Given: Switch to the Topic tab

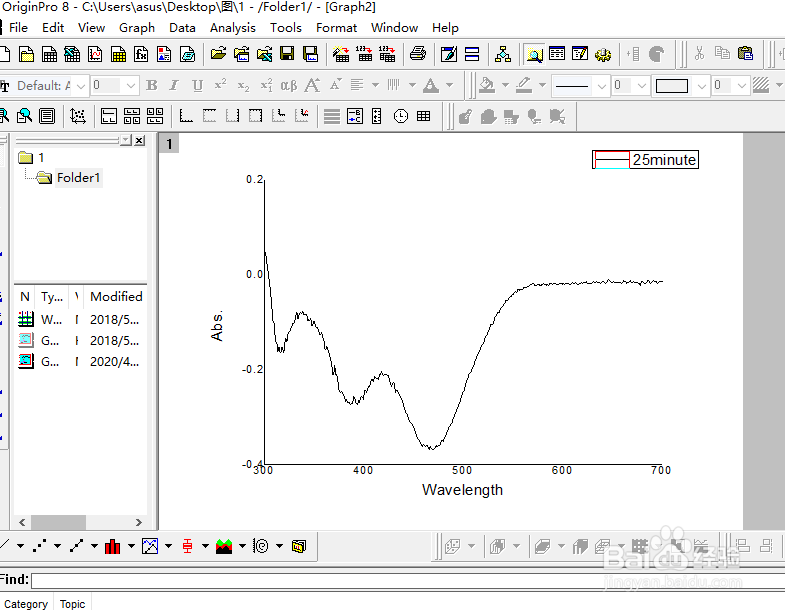Looking at the screenshot, I should pyautogui.click(x=73, y=603).
